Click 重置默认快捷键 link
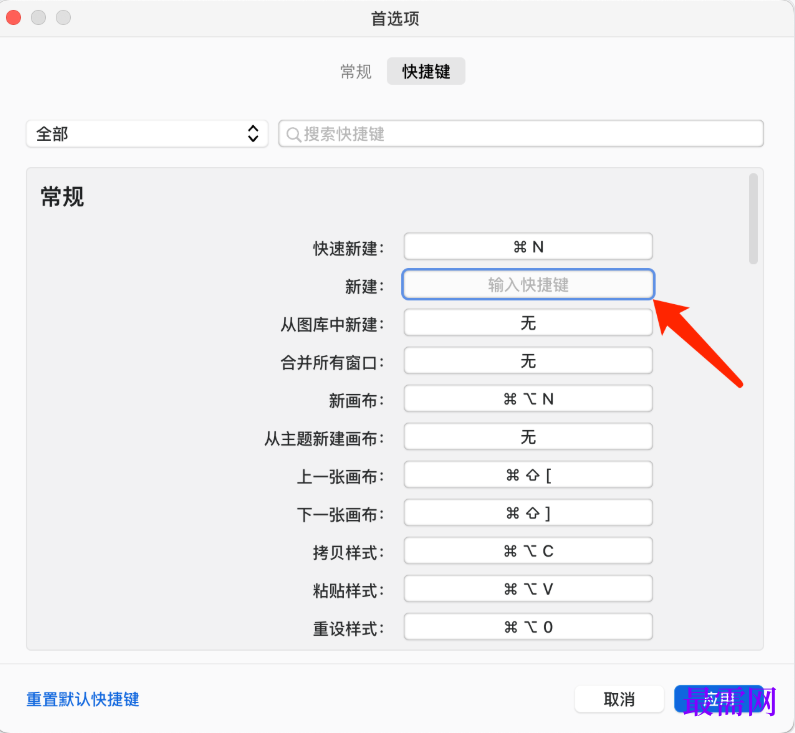Screen dimensions: 795x733 [83, 700]
